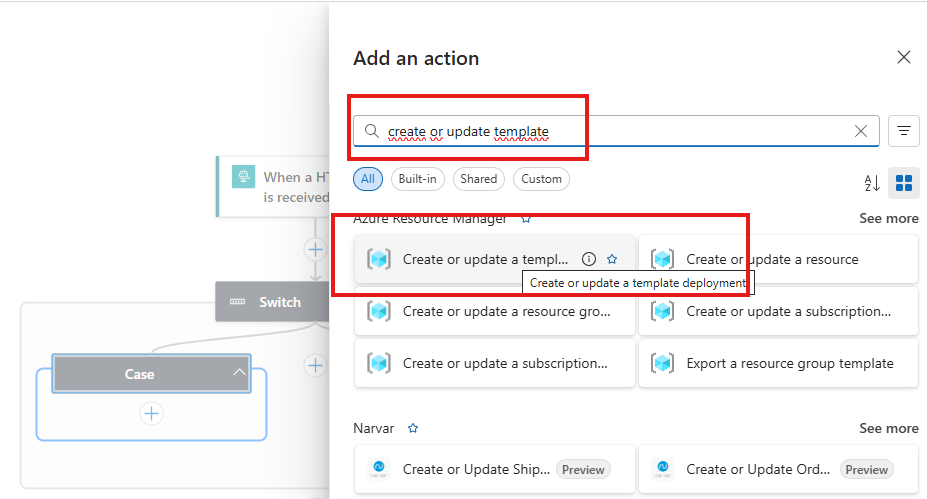
Task: Click Preview badge on Update Ship card
Action: [x=583, y=469]
